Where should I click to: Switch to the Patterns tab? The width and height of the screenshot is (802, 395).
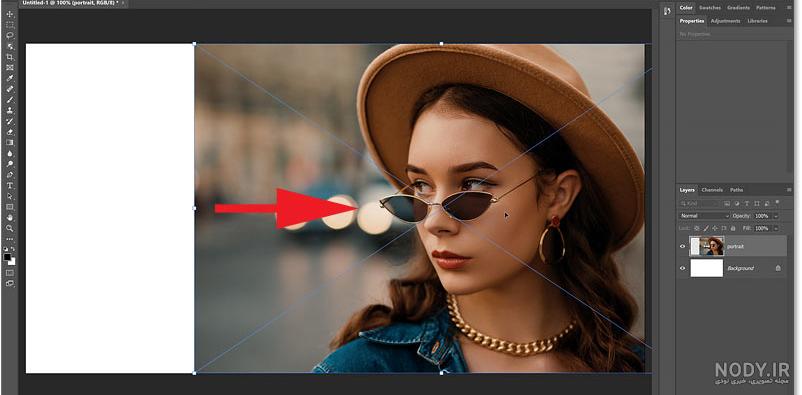tap(765, 8)
